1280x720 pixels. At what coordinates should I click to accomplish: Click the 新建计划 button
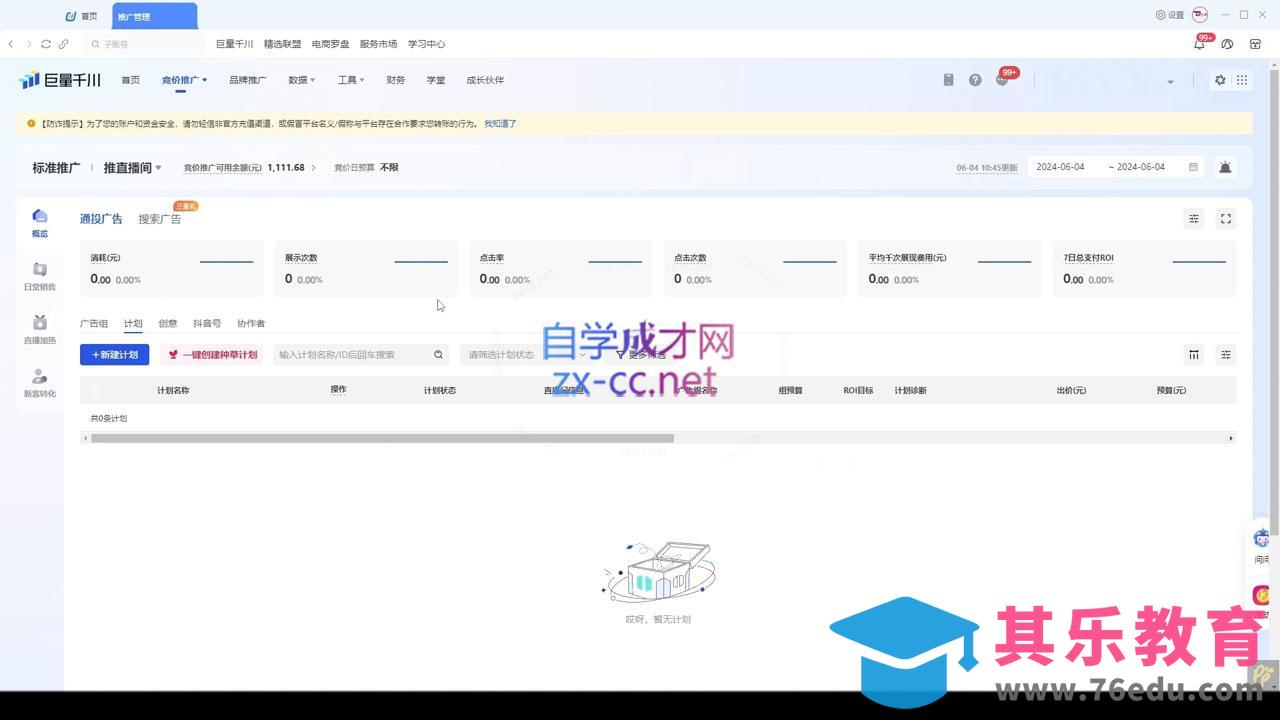(x=115, y=354)
